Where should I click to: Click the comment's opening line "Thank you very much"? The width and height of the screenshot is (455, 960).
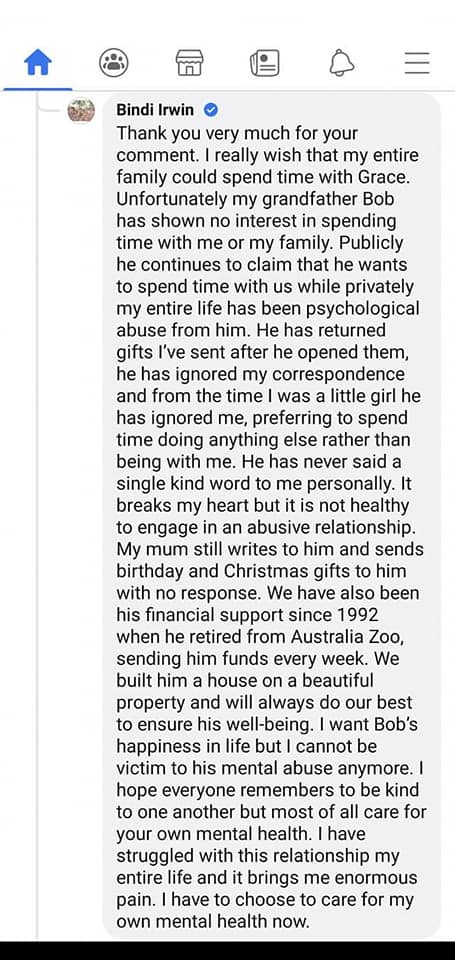pyautogui.click(x=196, y=133)
